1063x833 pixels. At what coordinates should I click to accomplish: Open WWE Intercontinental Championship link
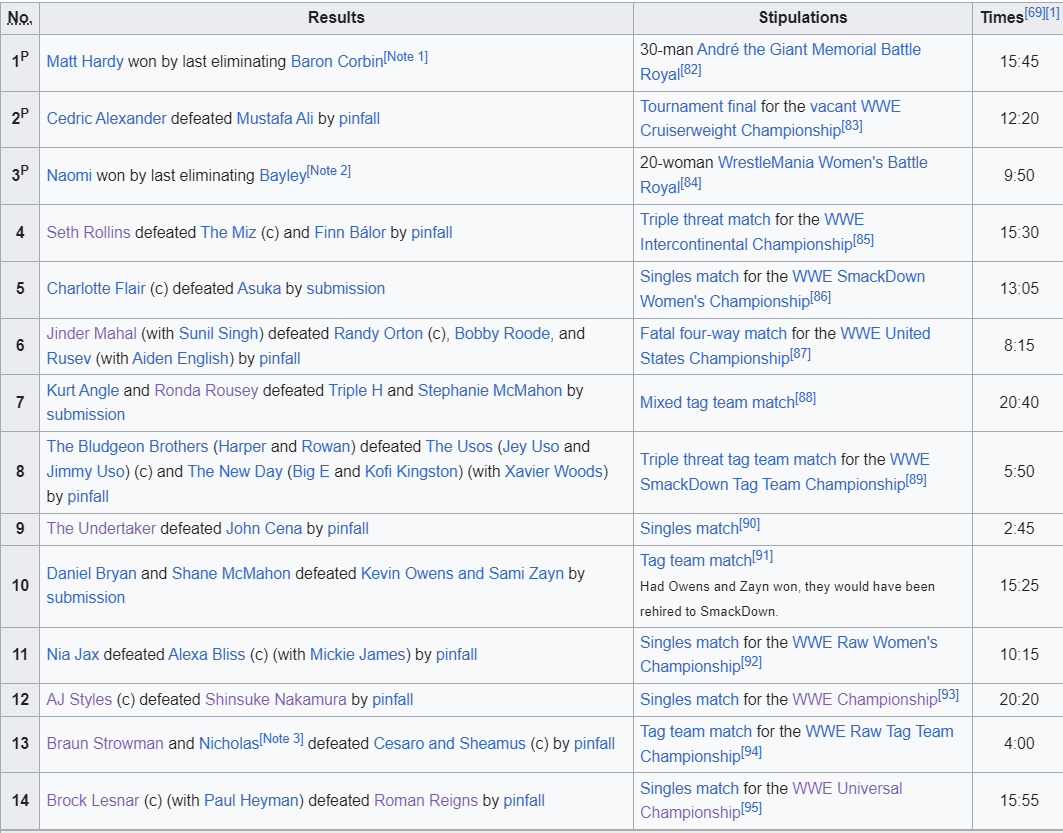(x=753, y=232)
